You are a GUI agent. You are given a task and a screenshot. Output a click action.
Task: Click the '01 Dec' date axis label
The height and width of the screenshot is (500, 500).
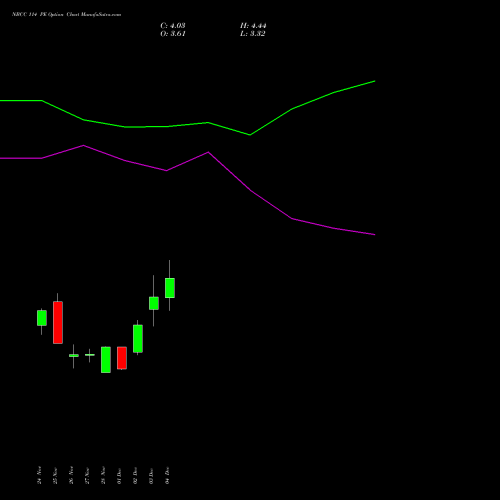(x=119, y=475)
